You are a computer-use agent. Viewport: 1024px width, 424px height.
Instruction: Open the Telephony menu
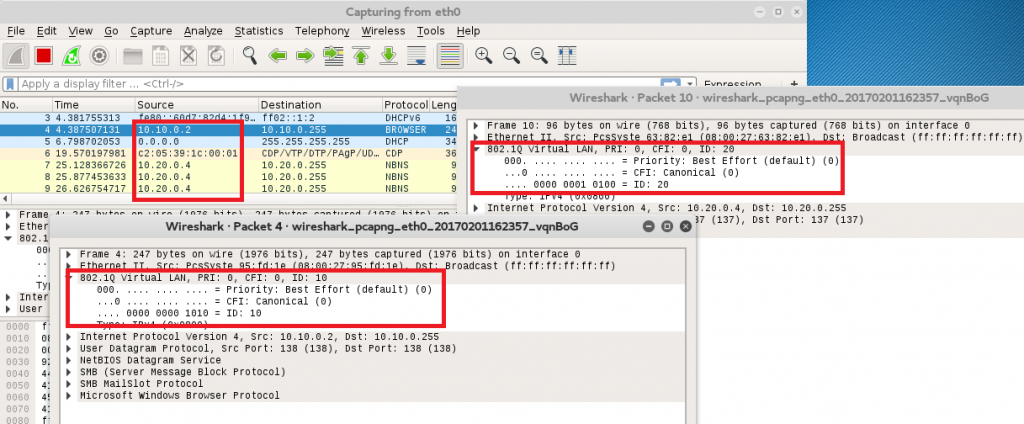click(x=322, y=31)
